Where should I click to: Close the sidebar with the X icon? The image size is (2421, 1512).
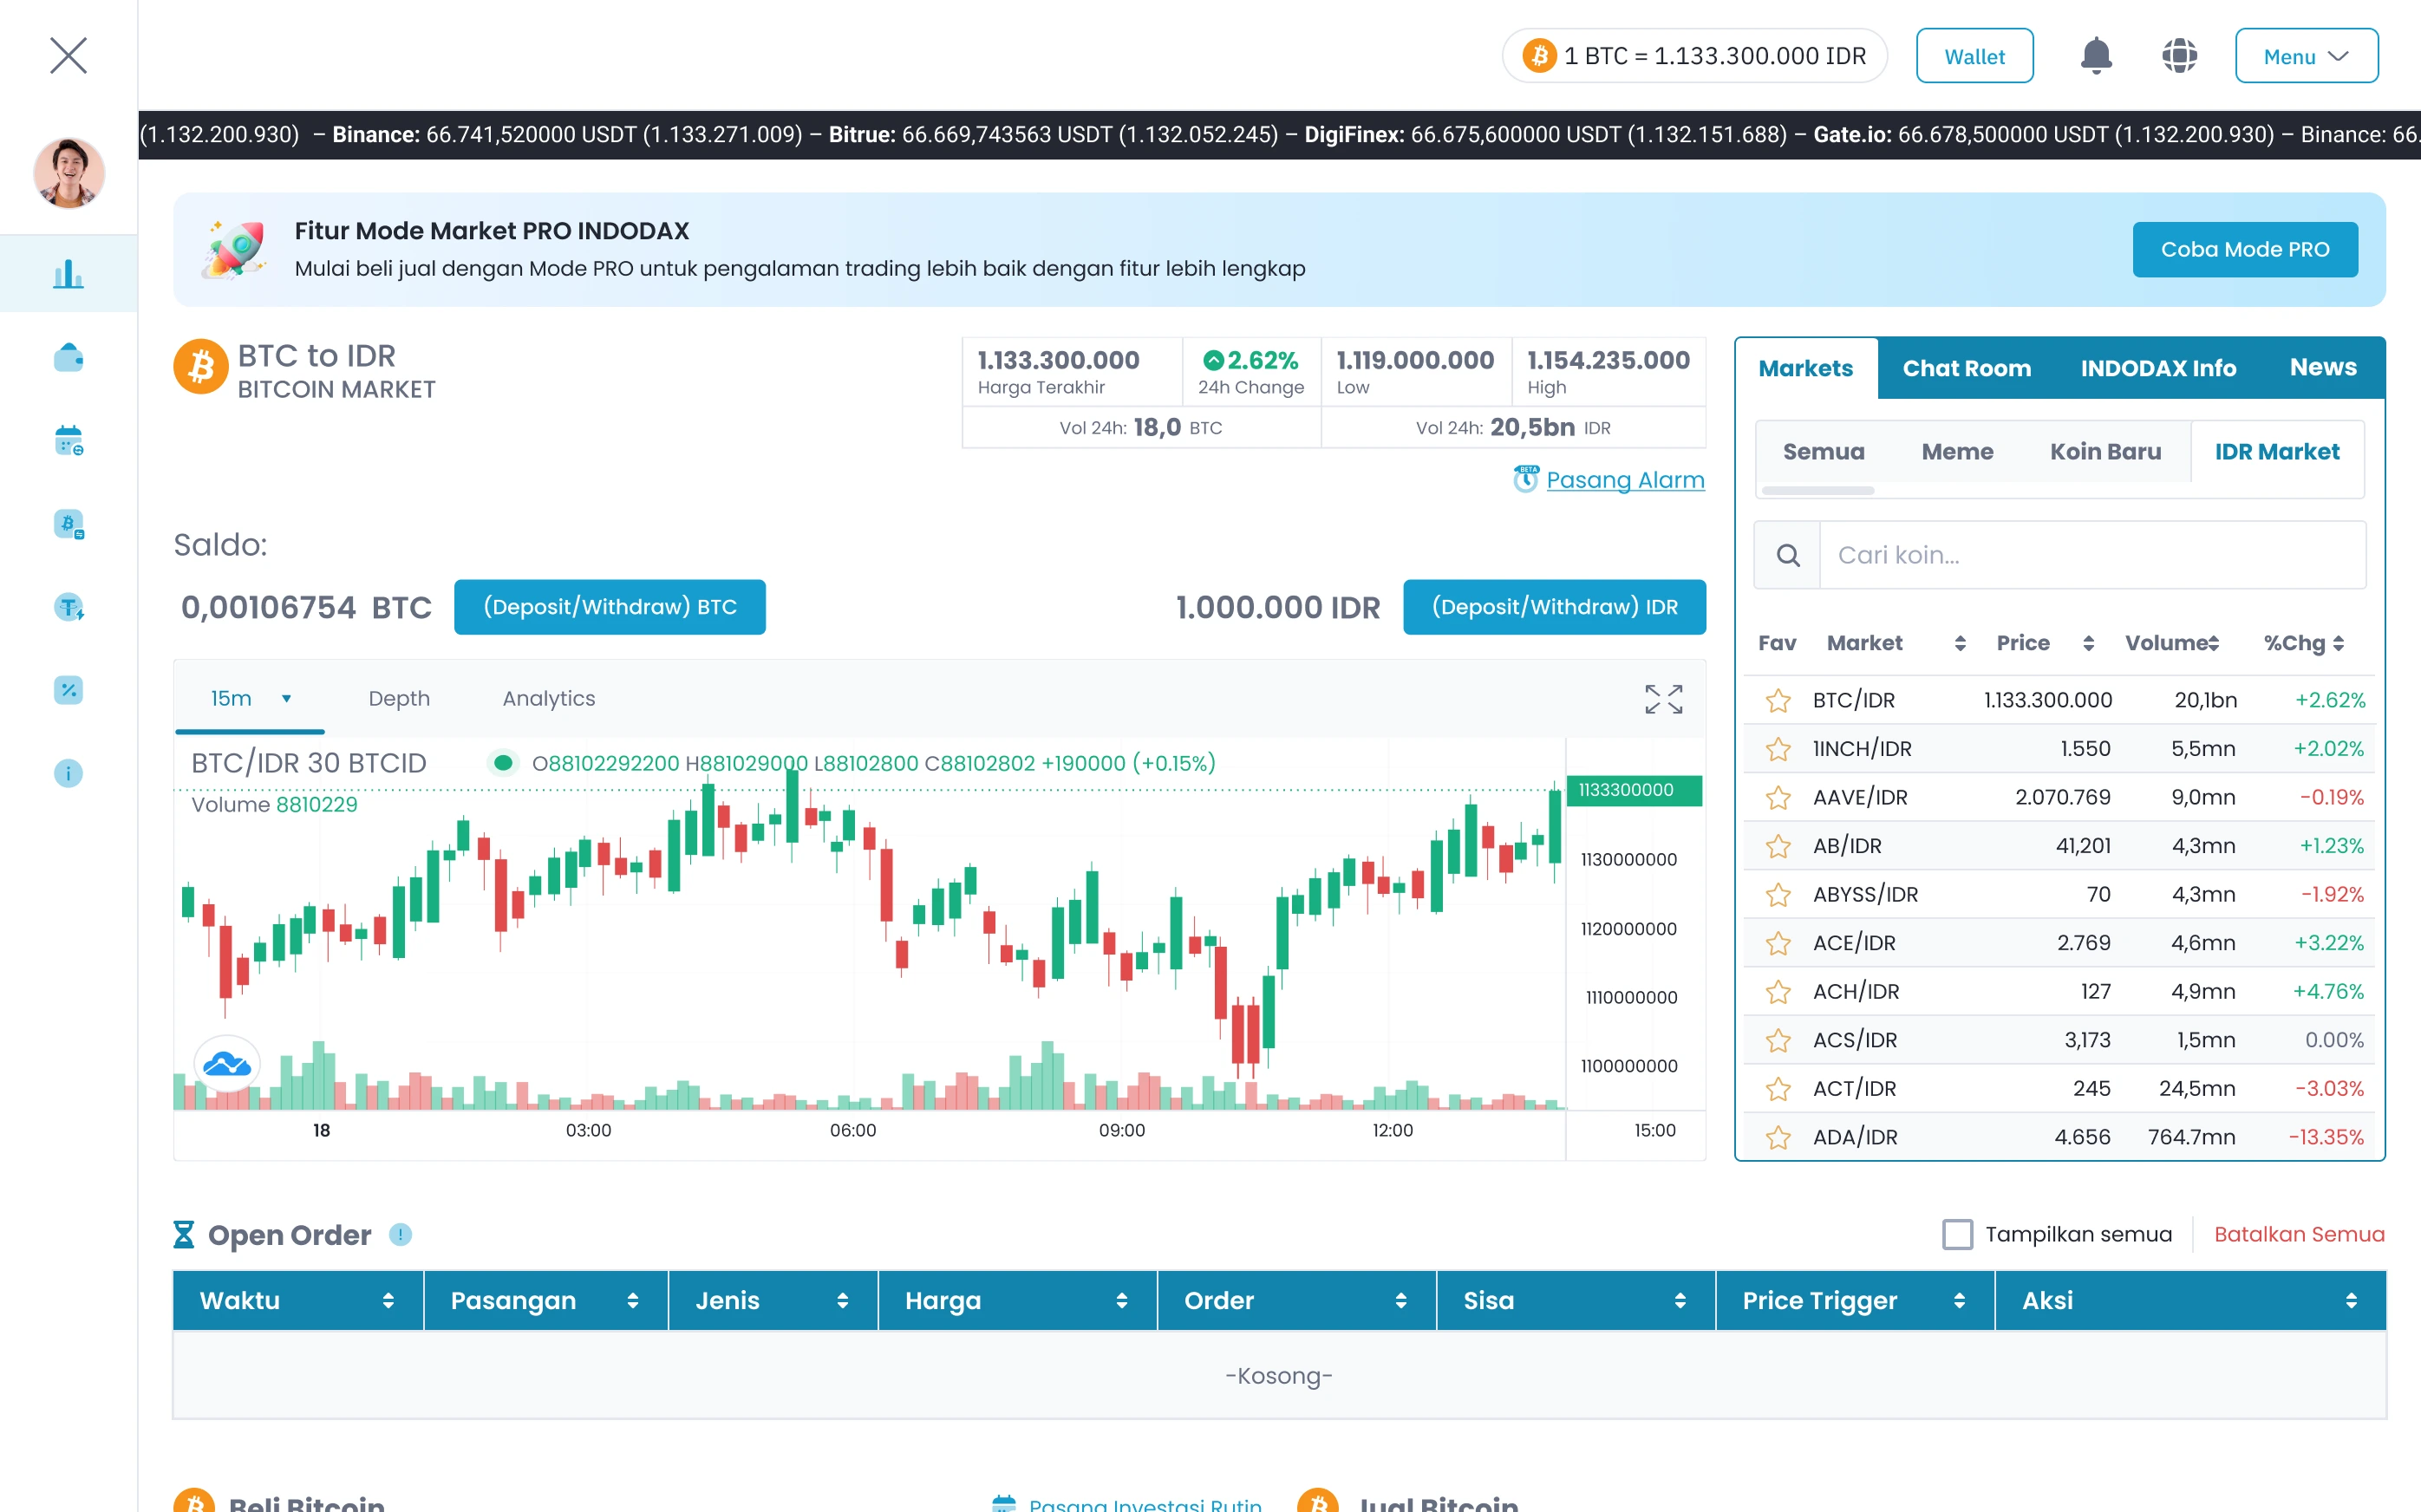(68, 55)
